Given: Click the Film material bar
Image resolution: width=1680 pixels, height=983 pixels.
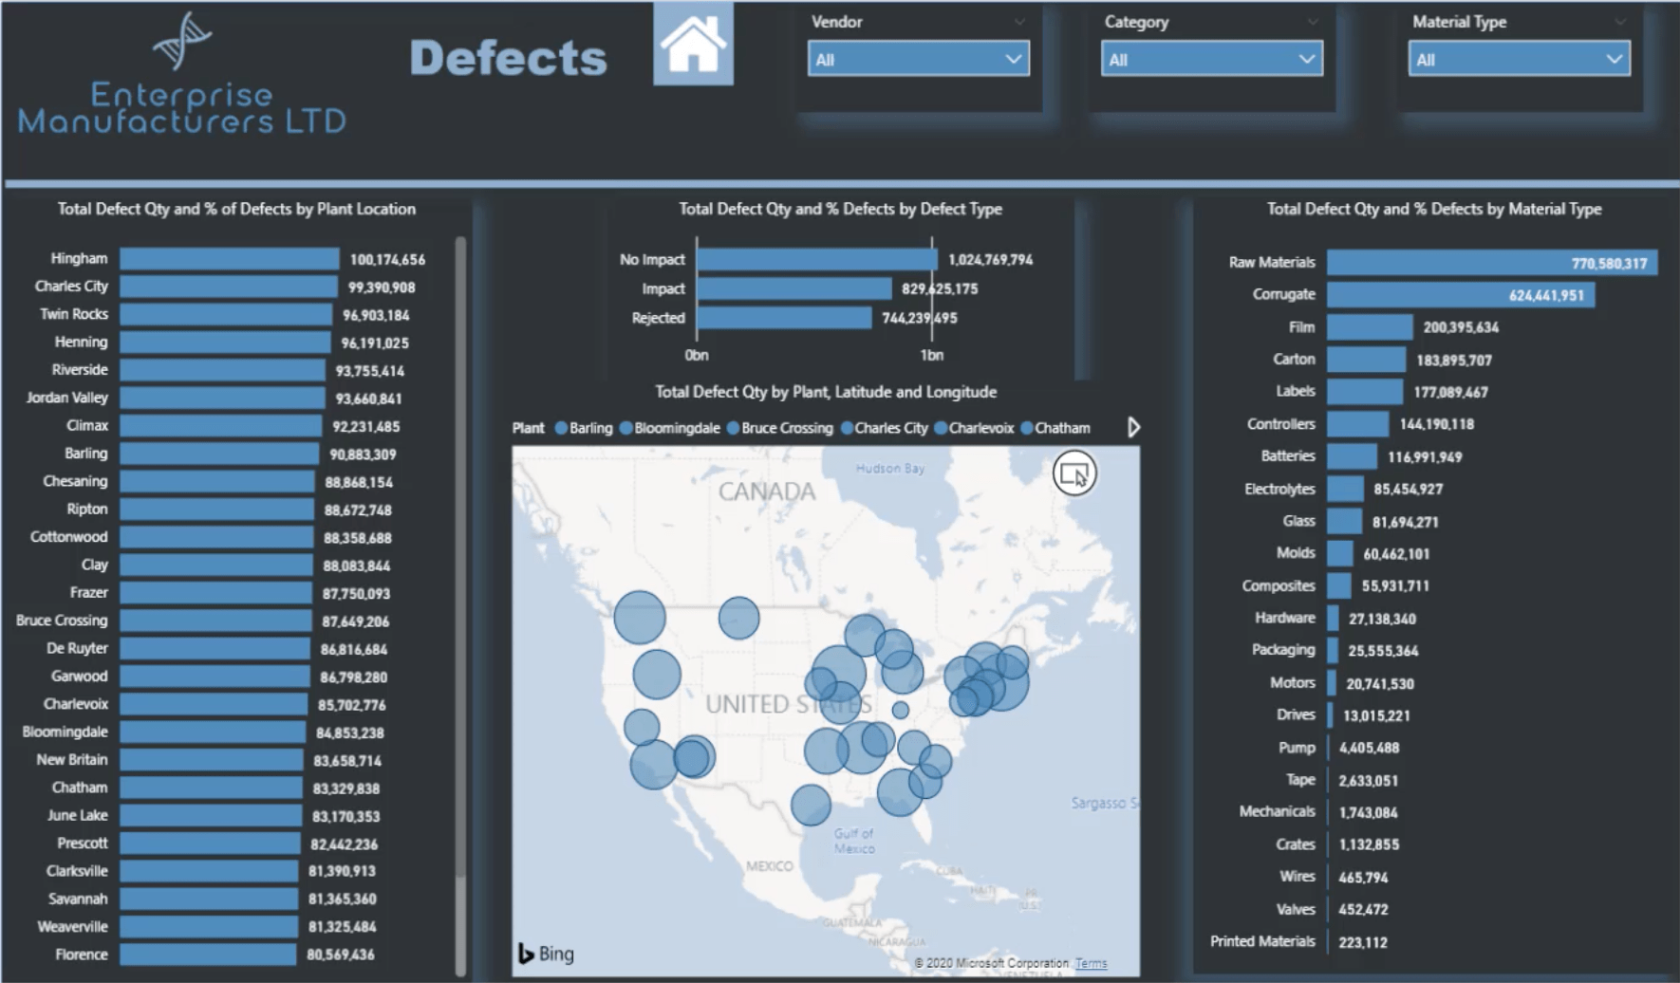Looking at the screenshot, I should click(x=1370, y=327).
